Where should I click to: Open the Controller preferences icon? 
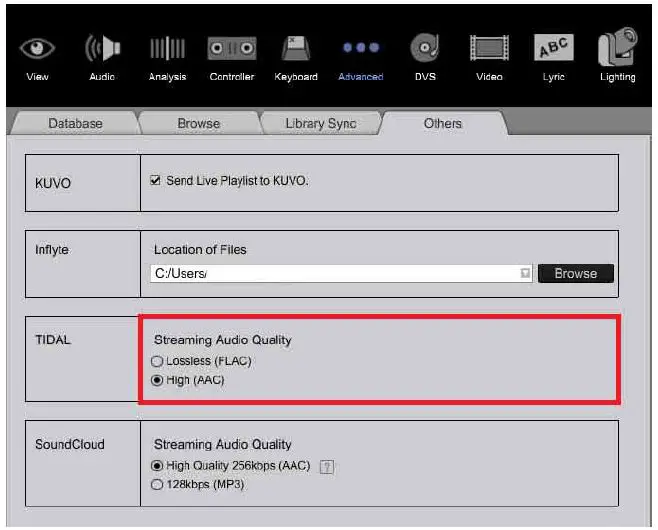[232, 48]
